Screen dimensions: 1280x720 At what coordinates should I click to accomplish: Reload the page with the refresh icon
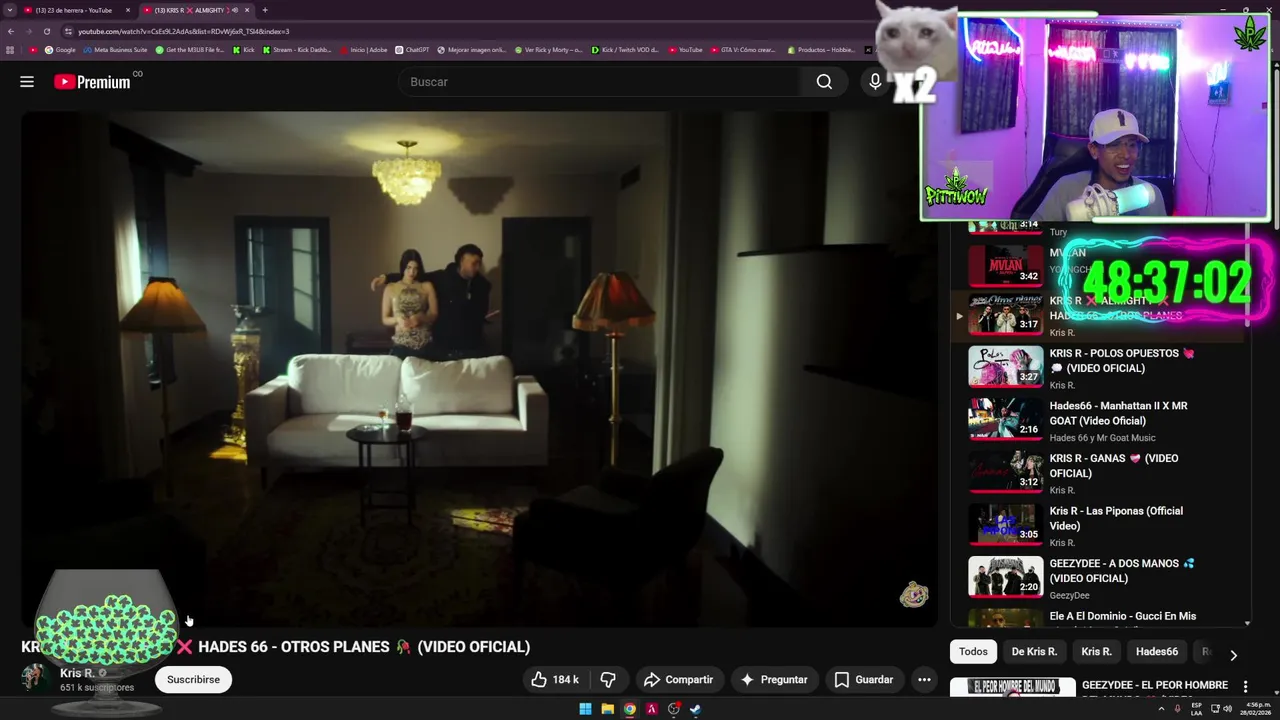click(47, 31)
